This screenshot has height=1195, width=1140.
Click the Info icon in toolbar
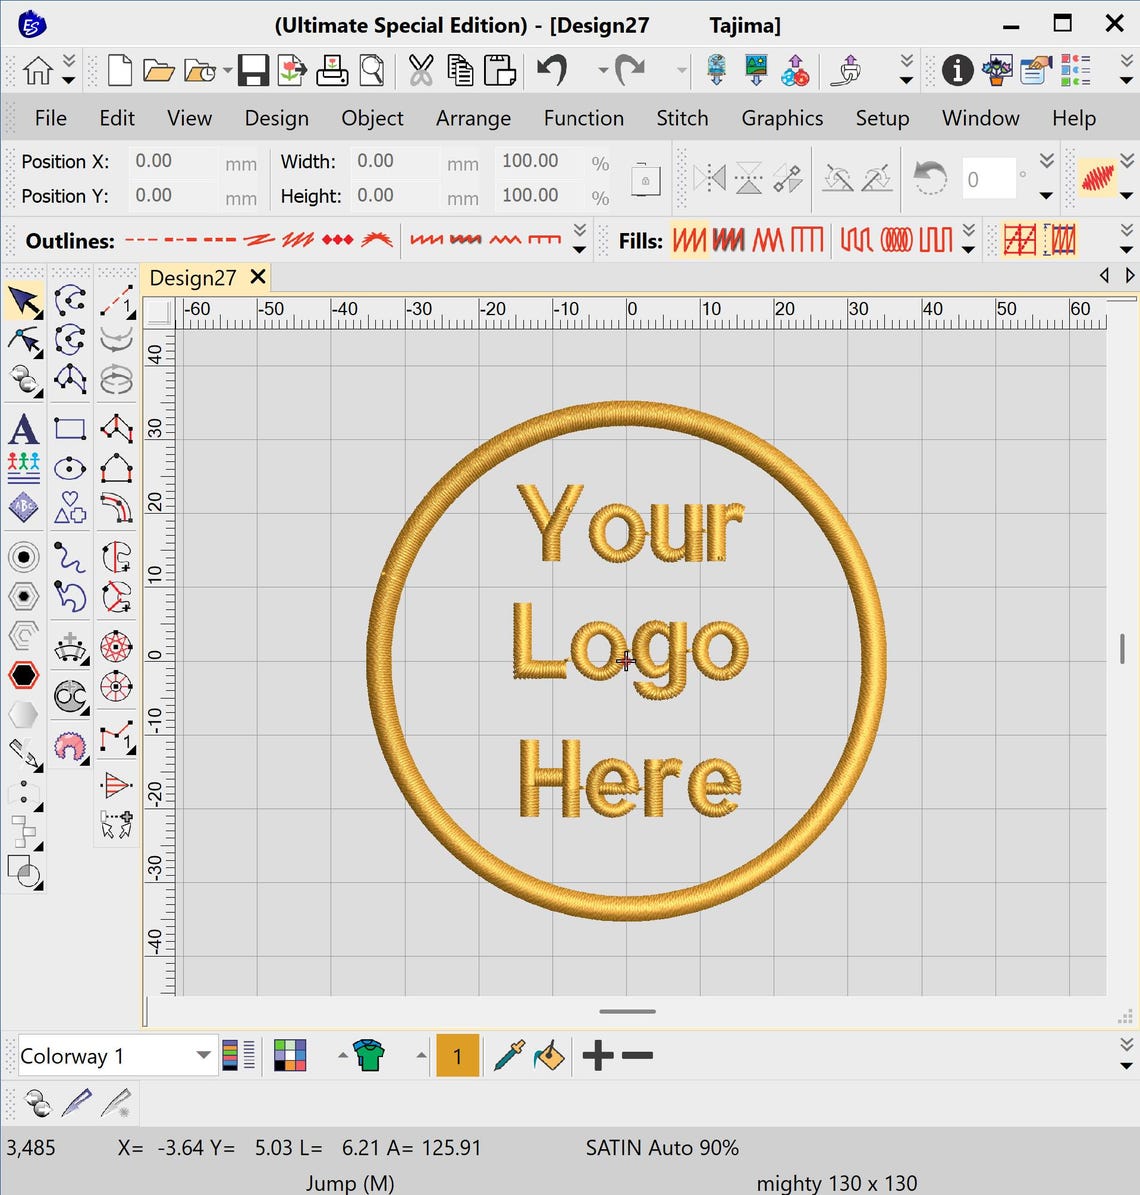957,70
